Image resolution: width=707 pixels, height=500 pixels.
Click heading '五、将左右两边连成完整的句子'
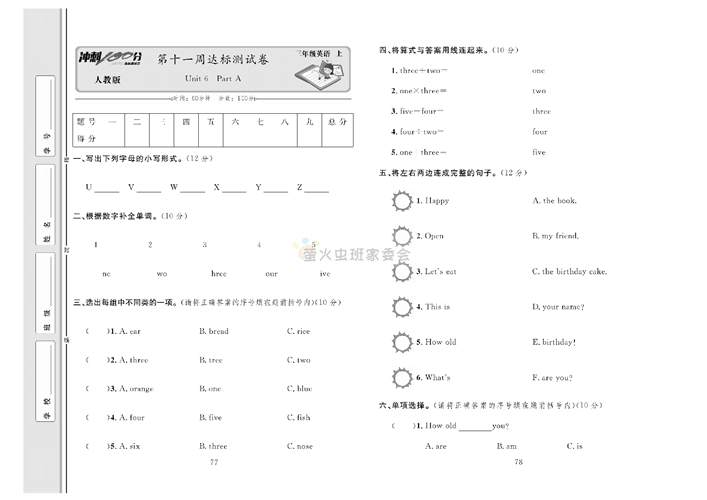[x=437, y=173]
